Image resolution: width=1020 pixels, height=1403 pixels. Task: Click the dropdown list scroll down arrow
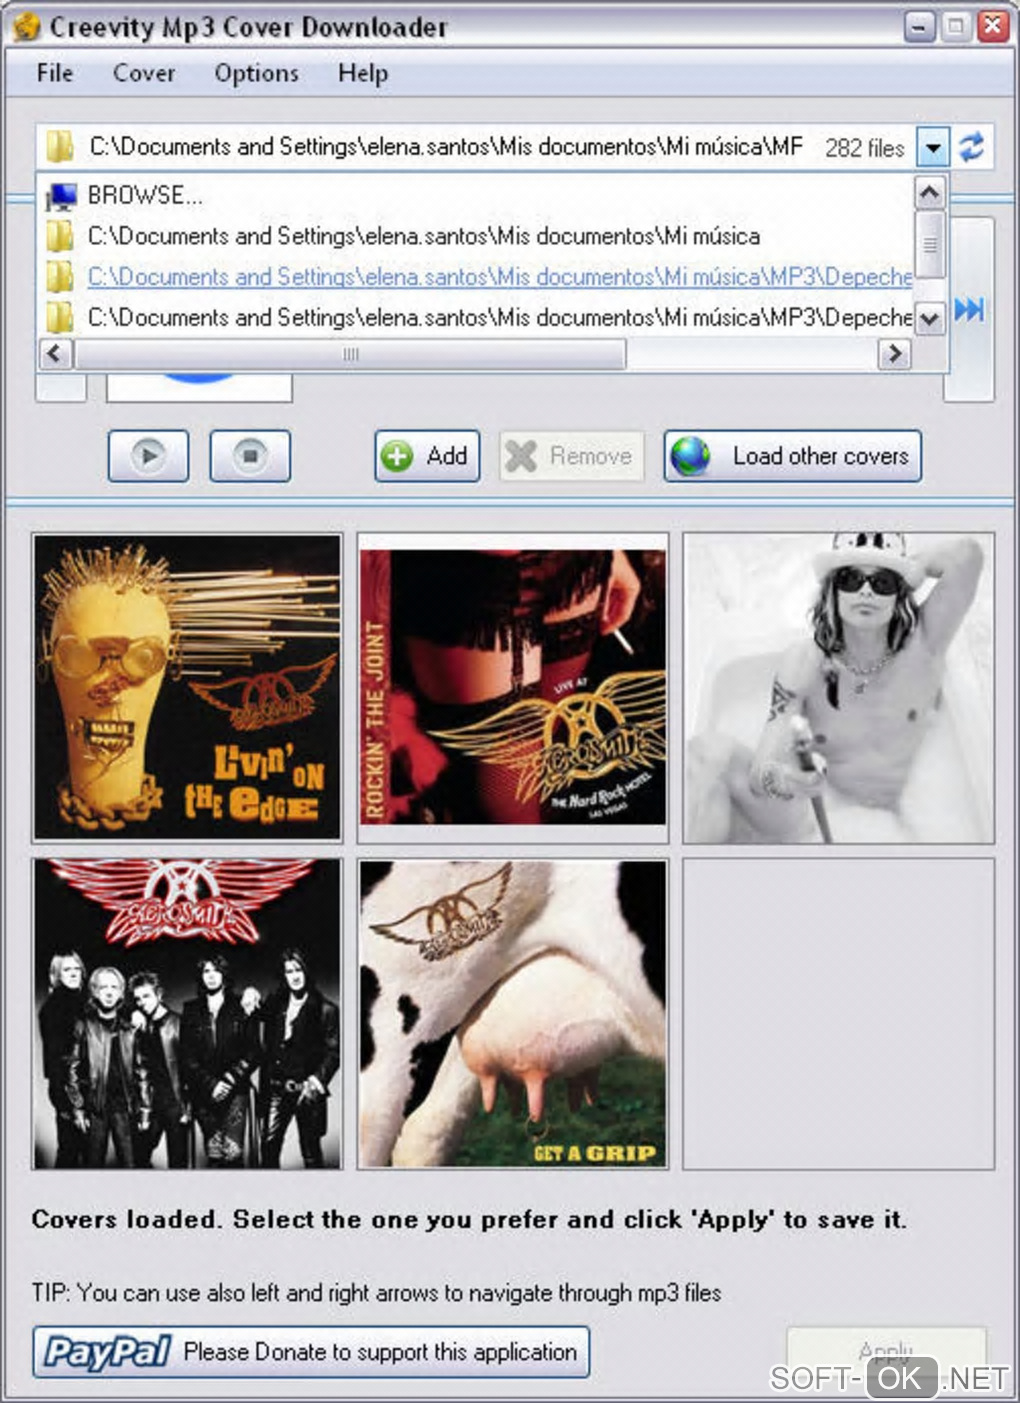930,320
